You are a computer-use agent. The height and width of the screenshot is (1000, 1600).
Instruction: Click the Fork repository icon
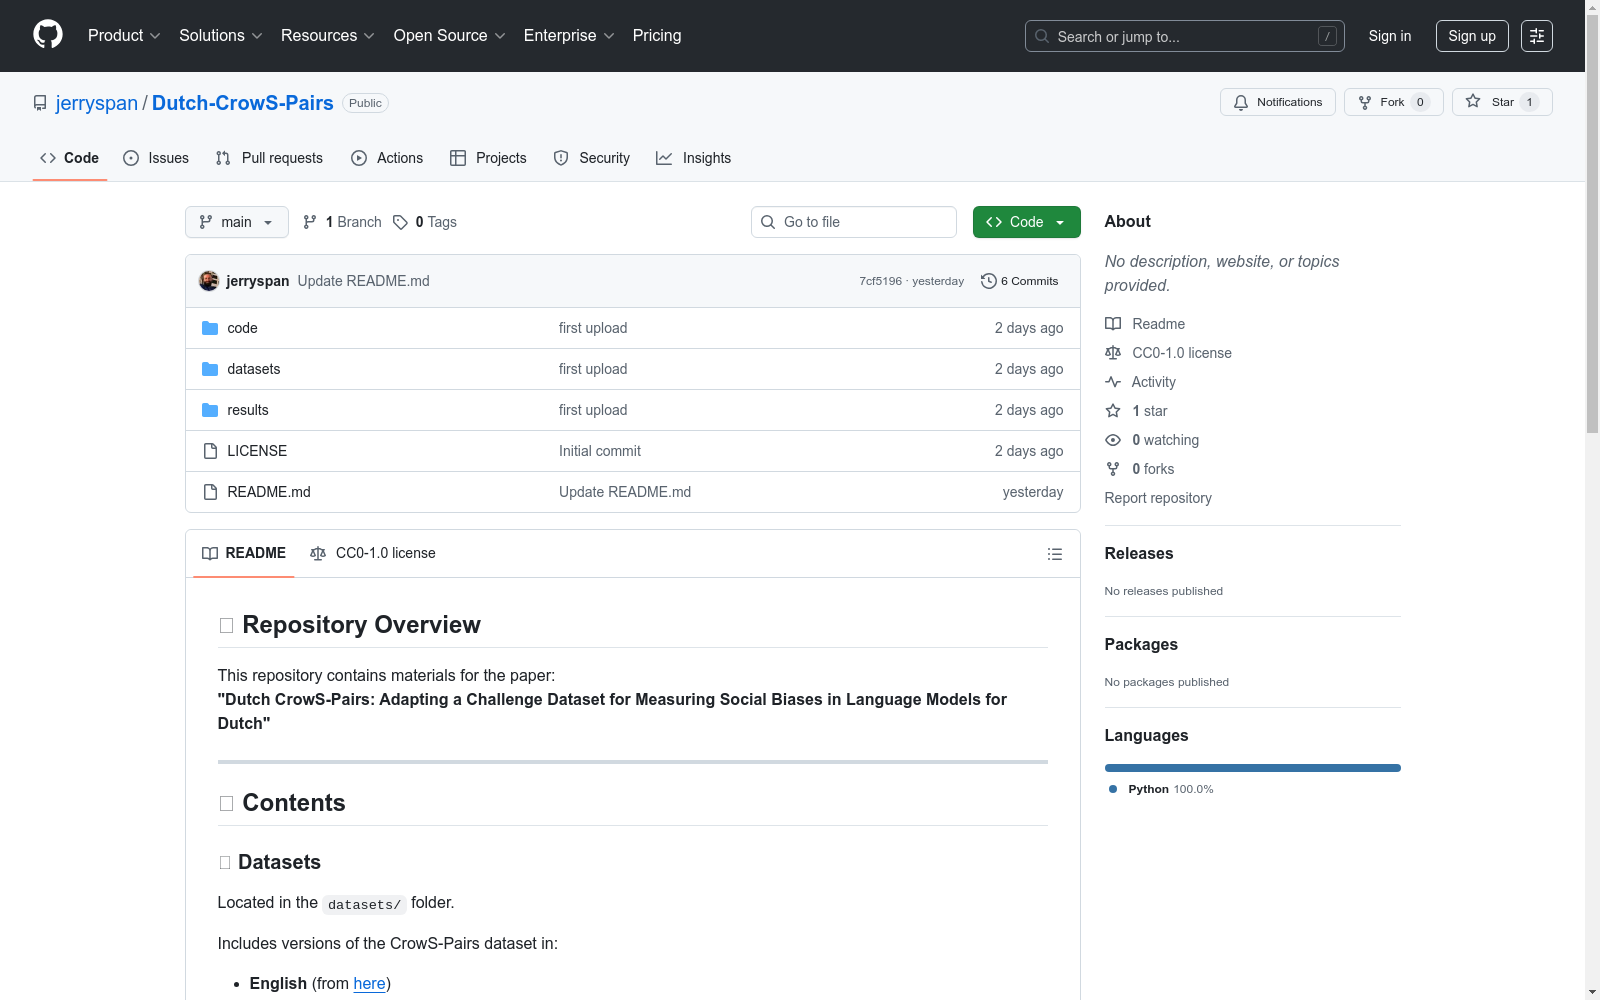tap(1365, 102)
